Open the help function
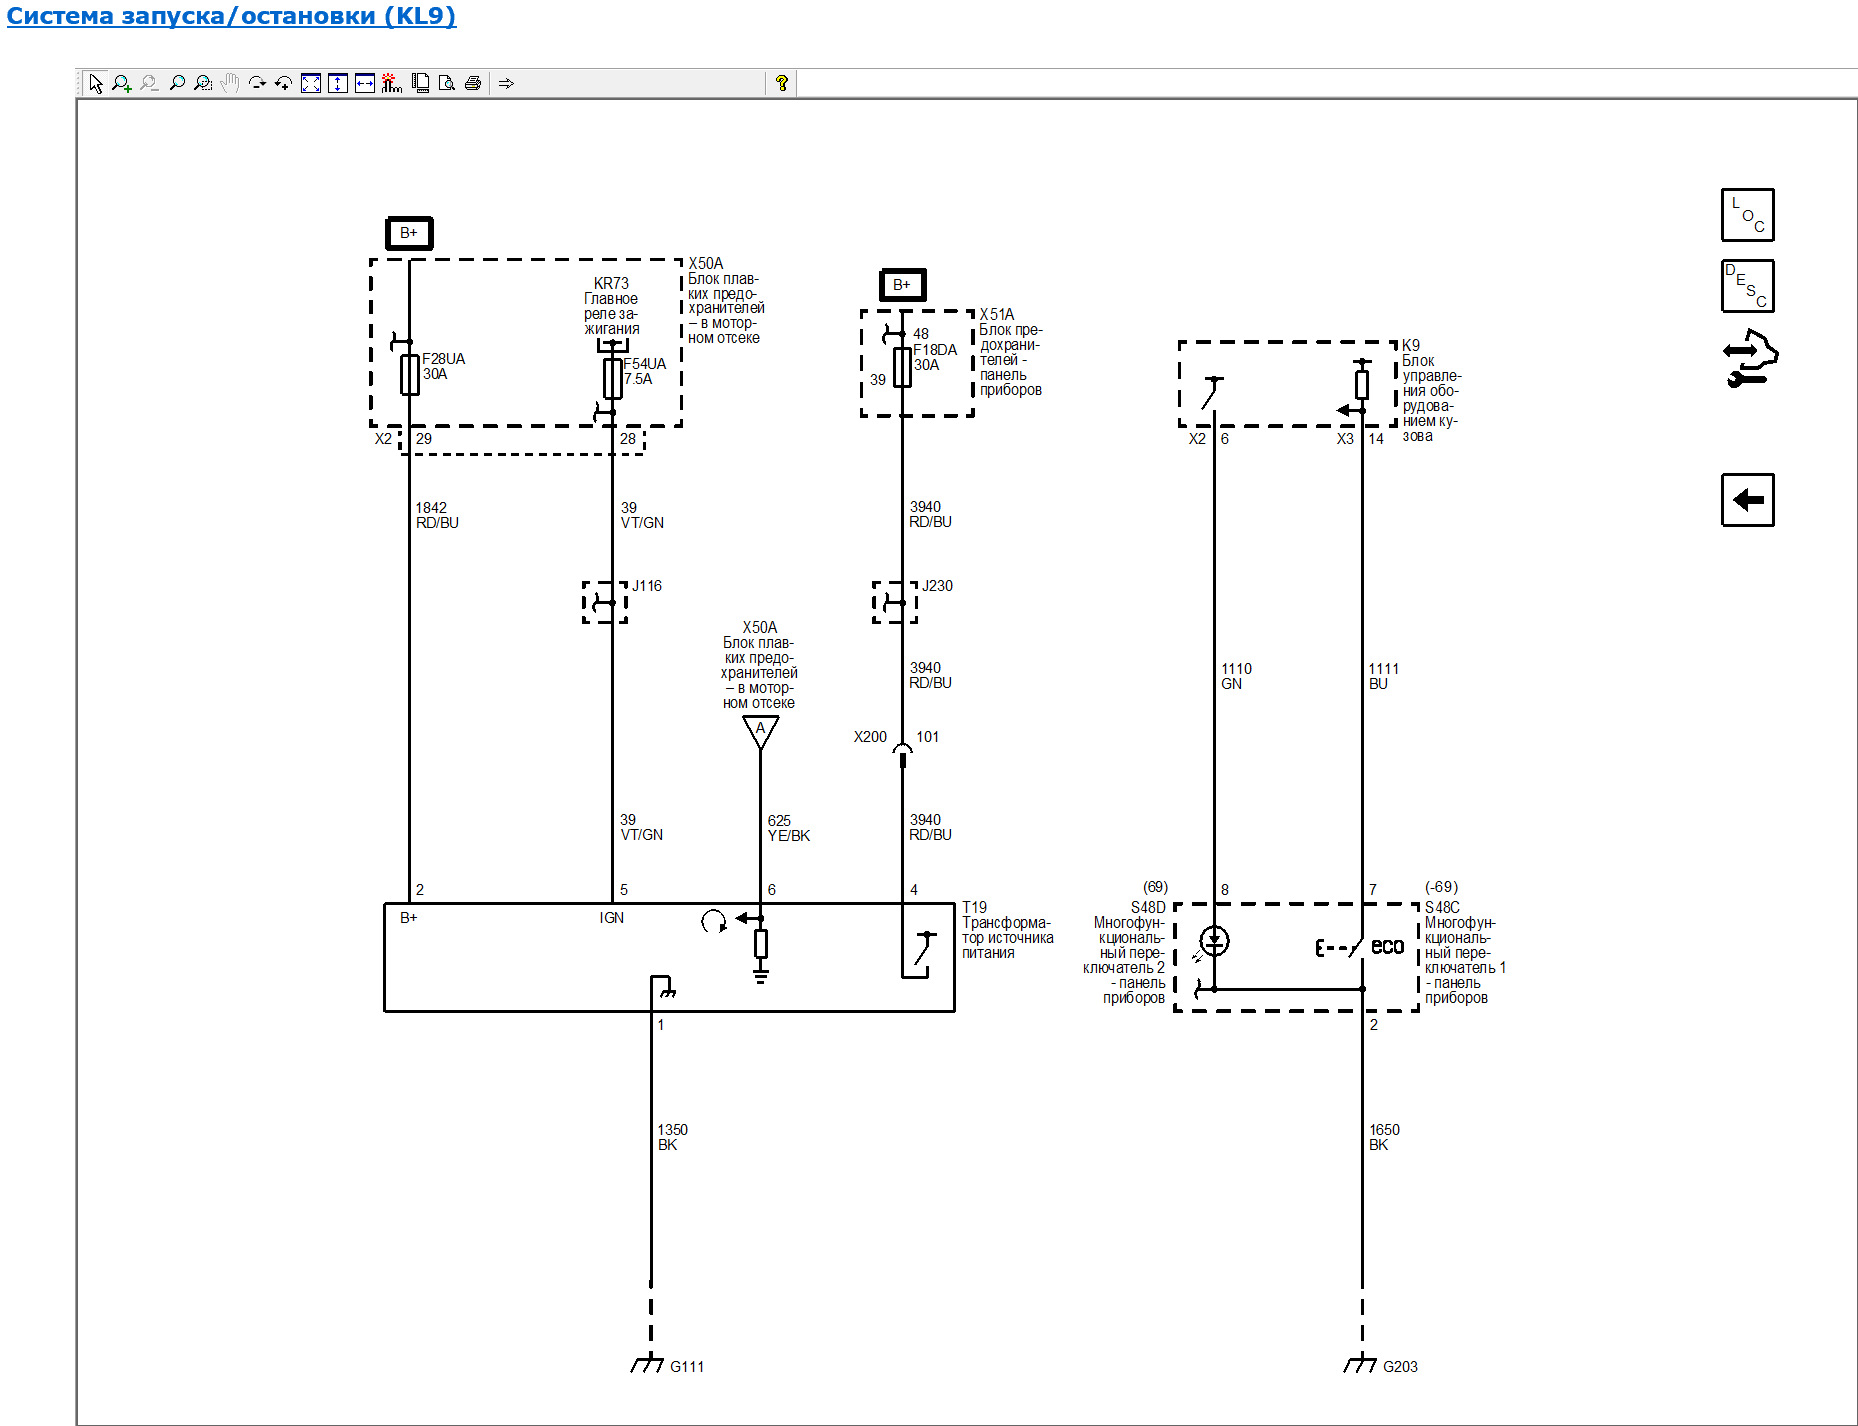 pyautogui.click(x=783, y=84)
